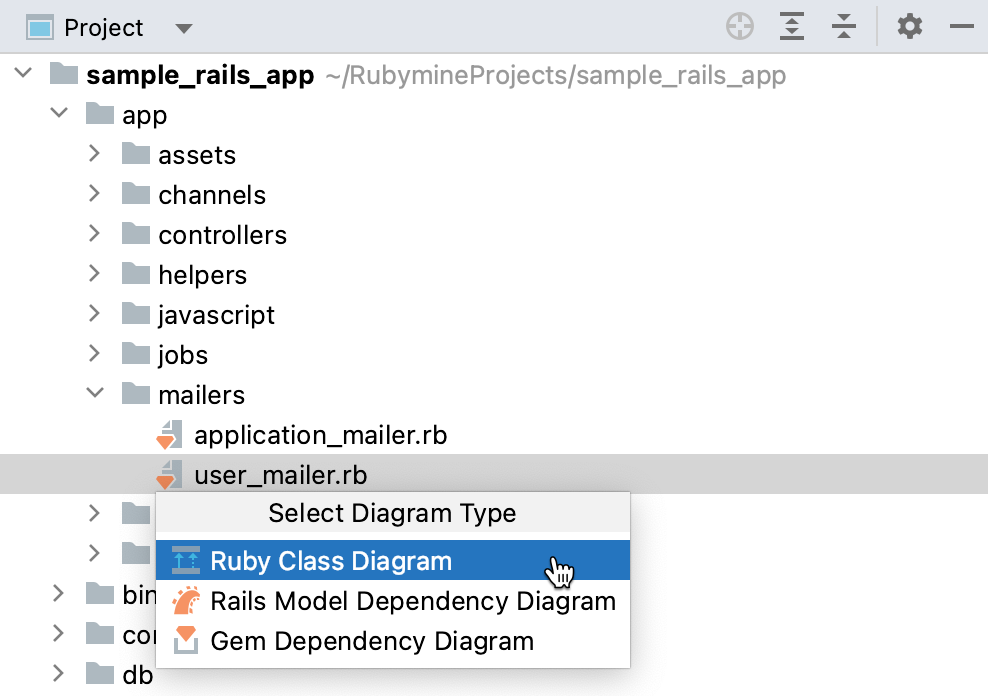Collapse the mailers folder

point(95,394)
